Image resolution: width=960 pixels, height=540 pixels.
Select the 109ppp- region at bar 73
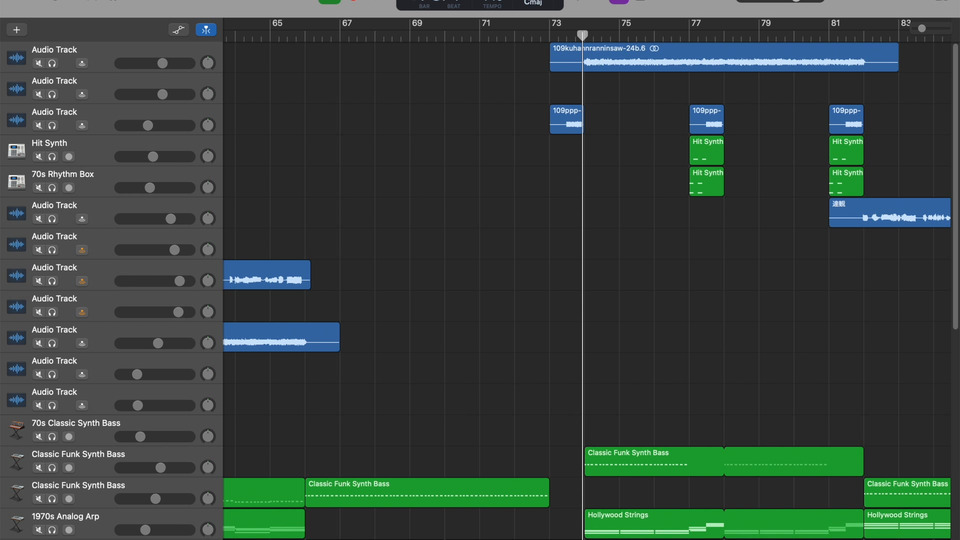click(566, 119)
